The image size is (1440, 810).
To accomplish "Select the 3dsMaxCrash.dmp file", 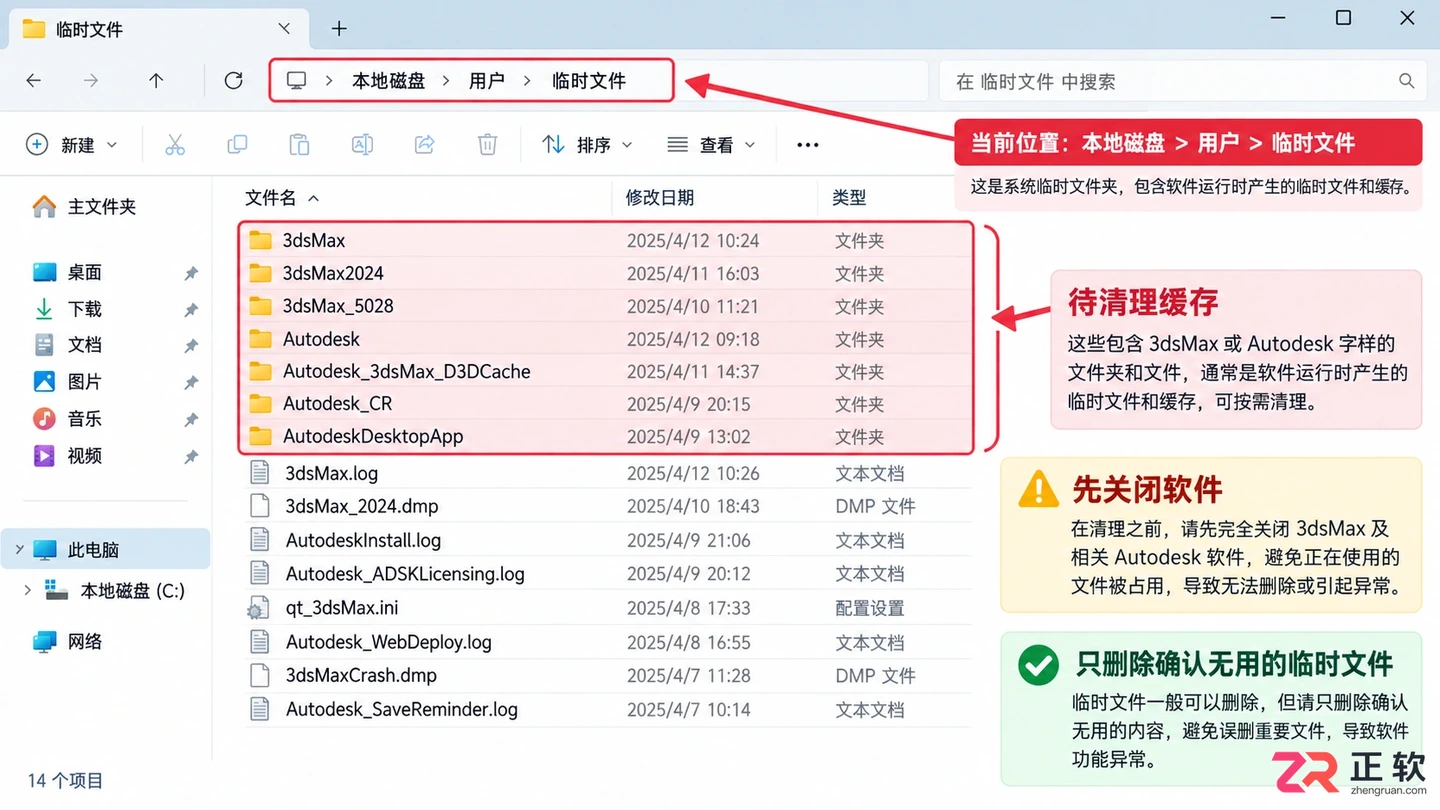I will pyautogui.click(x=607, y=675).
